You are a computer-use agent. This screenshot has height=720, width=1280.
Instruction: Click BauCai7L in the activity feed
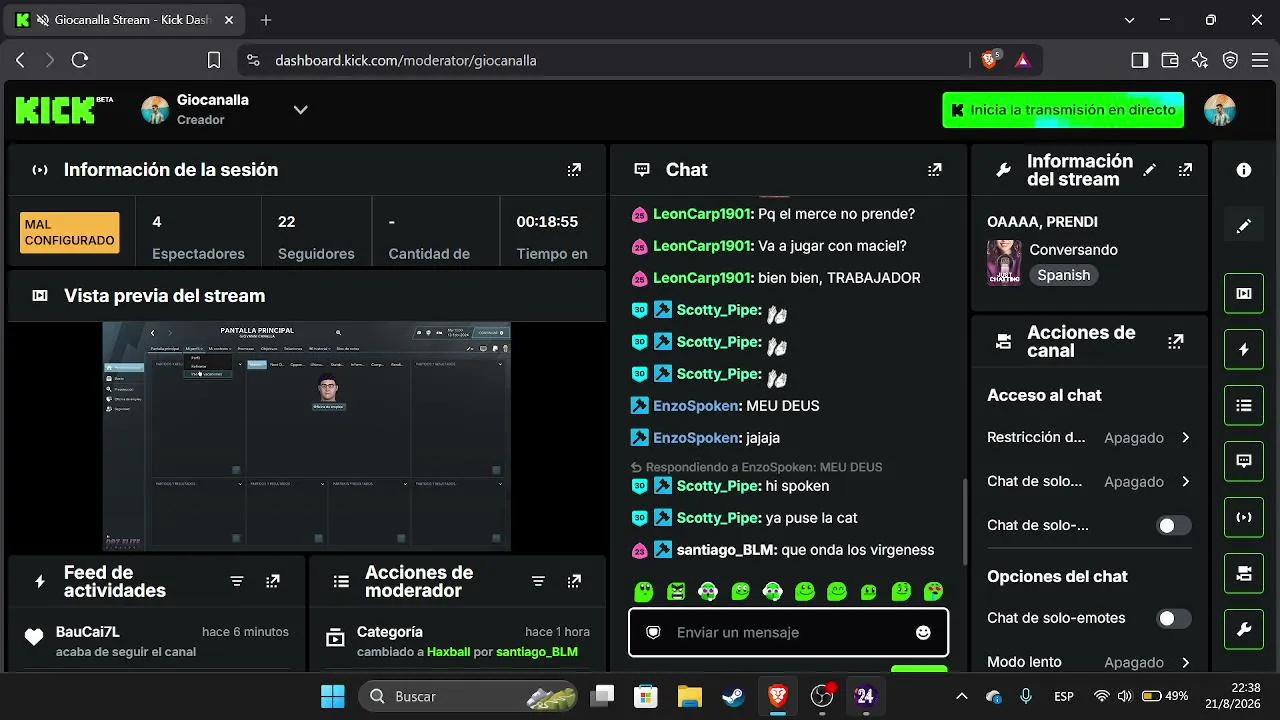88,632
